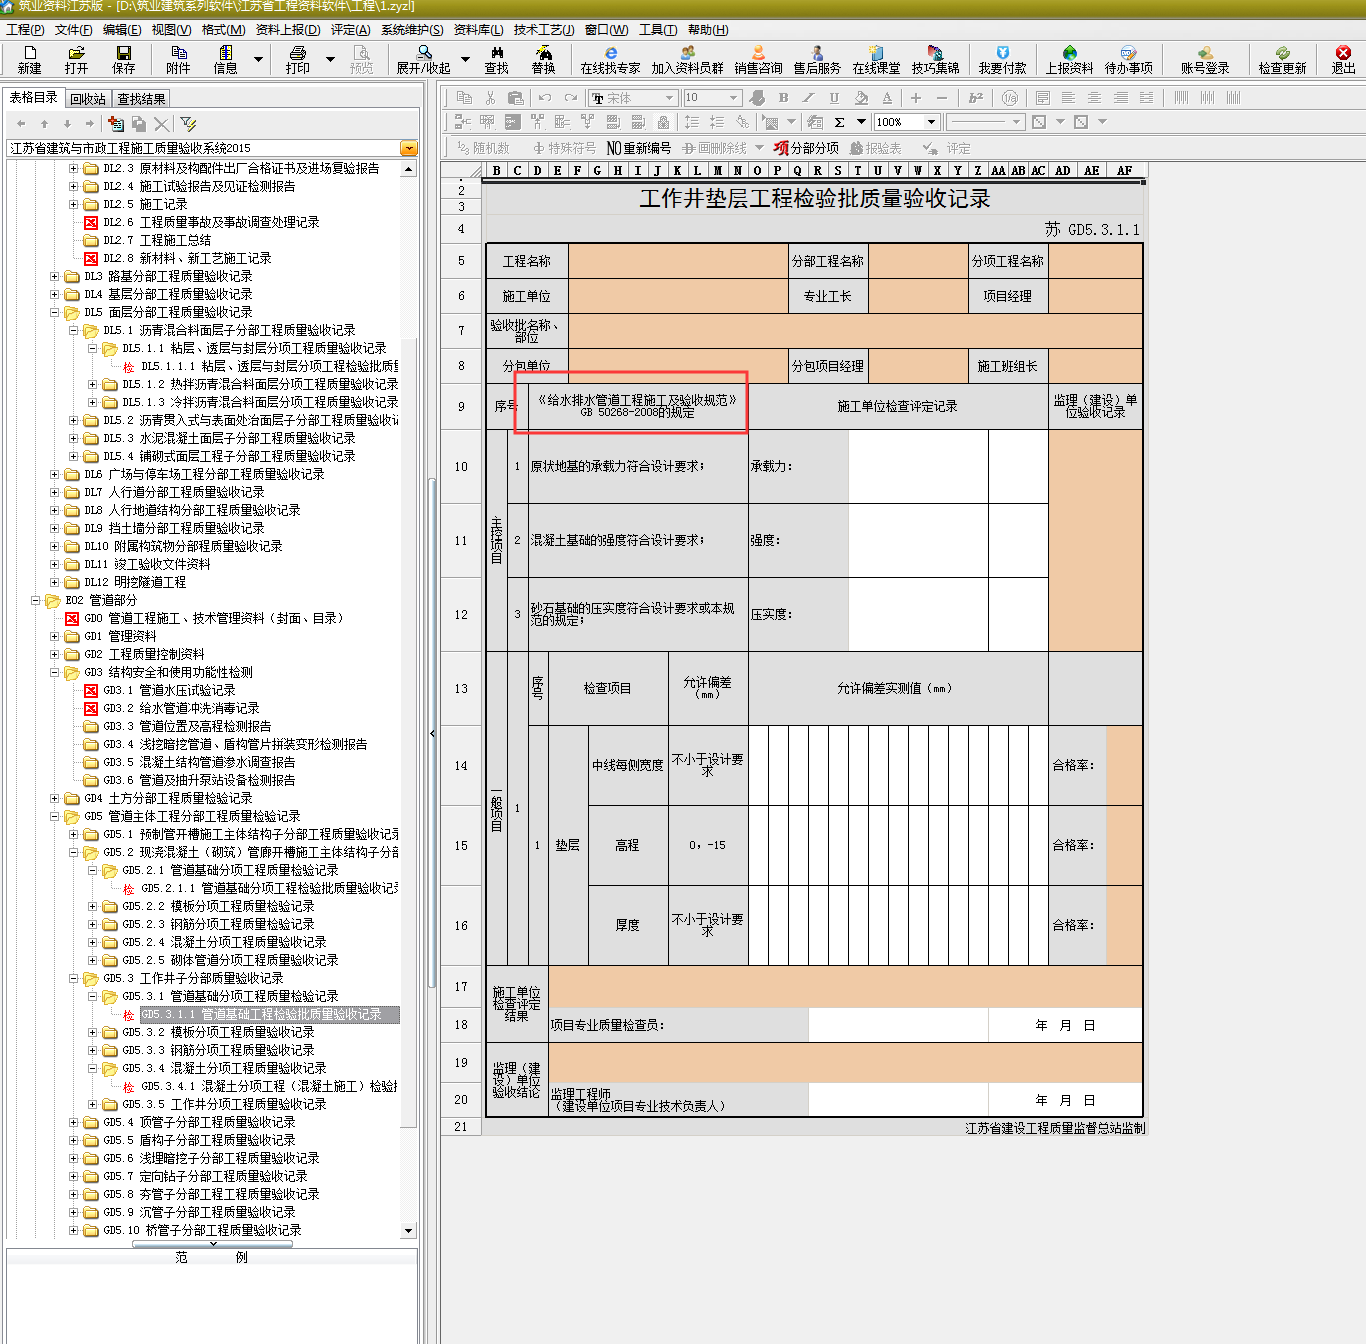Click the 保存 (Save) toolbar icon

click(x=123, y=59)
